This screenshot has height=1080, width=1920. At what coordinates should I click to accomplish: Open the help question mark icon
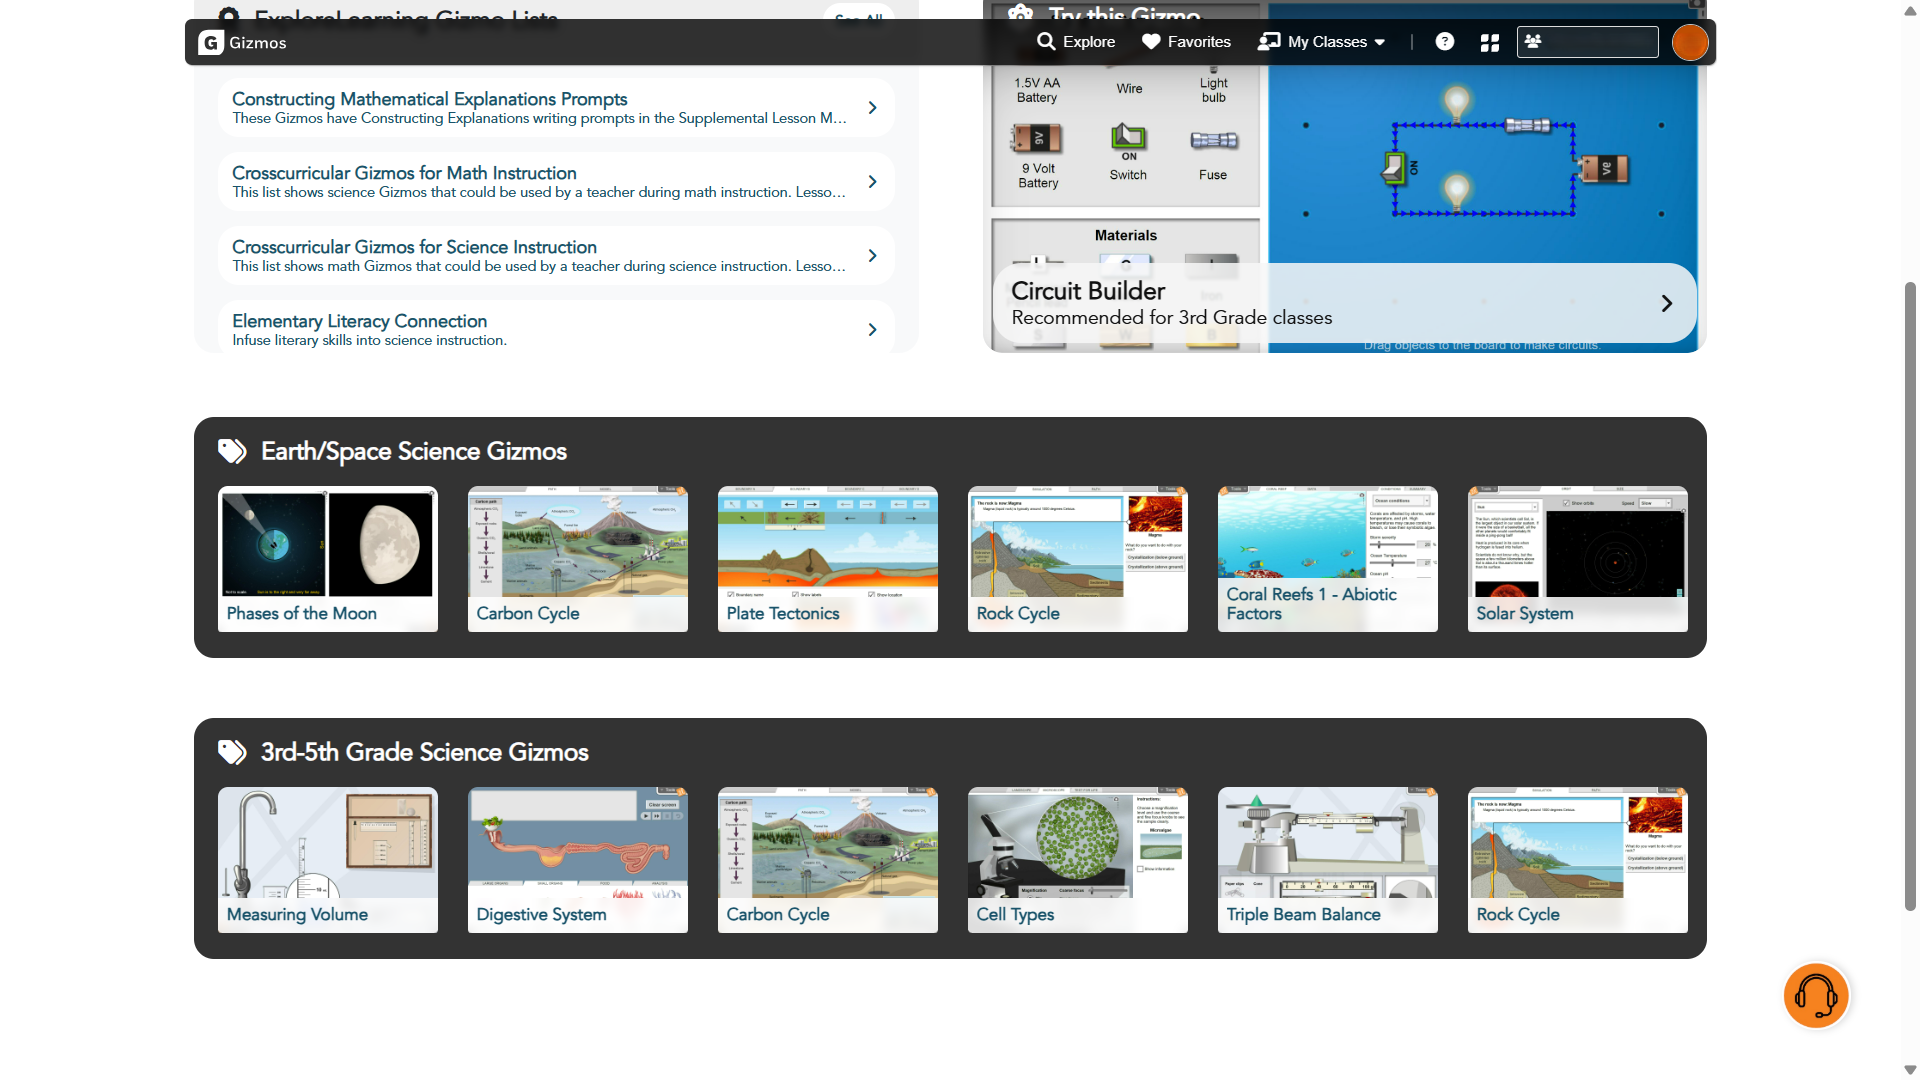(1444, 42)
